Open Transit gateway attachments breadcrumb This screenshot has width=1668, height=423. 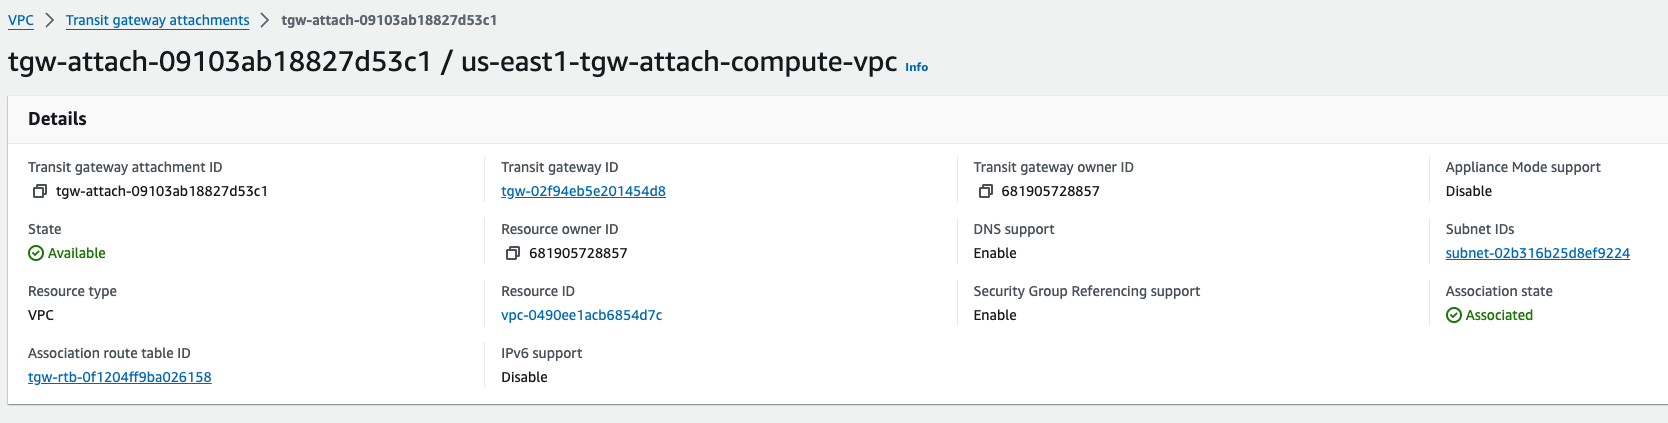(x=158, y=20)
